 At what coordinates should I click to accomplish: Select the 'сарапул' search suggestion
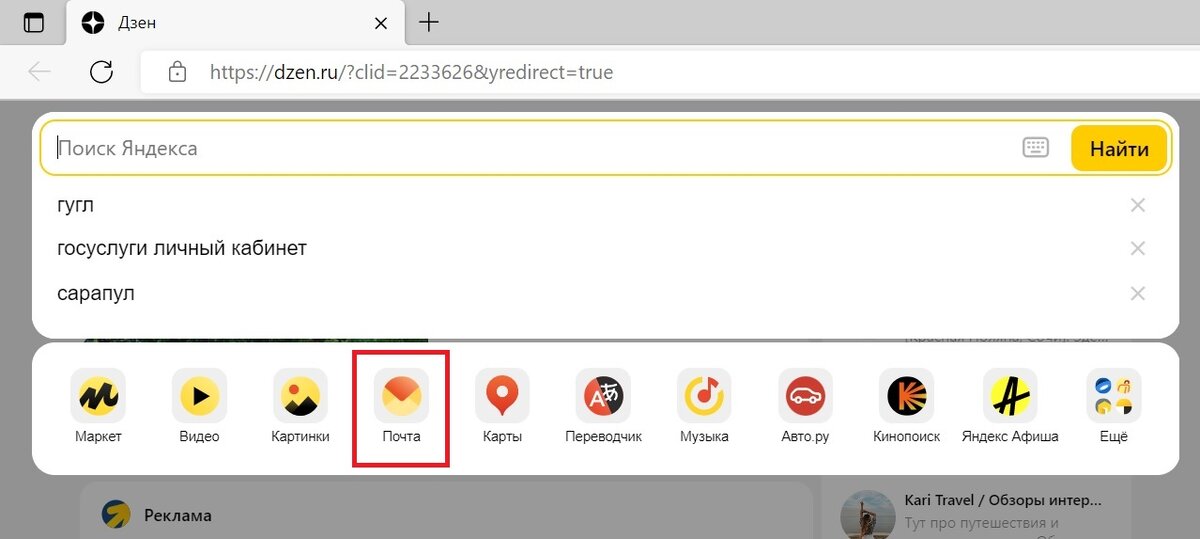pos(96,294)
